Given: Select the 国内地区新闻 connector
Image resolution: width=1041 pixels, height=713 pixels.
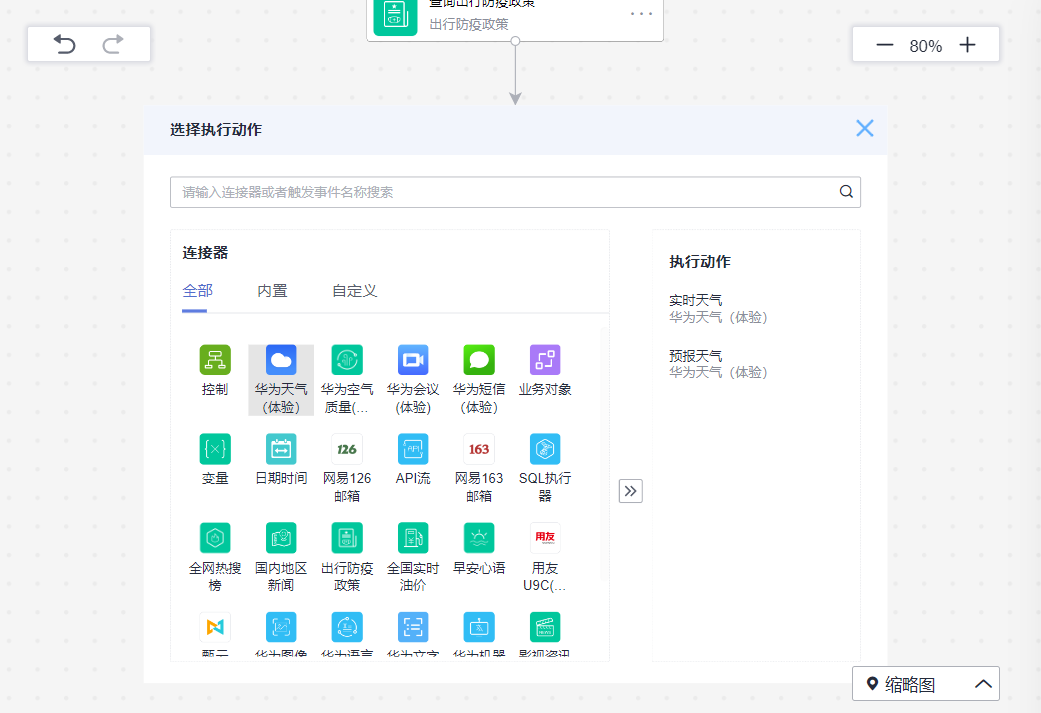Looking at the screenshot, I should pos(281,558).
